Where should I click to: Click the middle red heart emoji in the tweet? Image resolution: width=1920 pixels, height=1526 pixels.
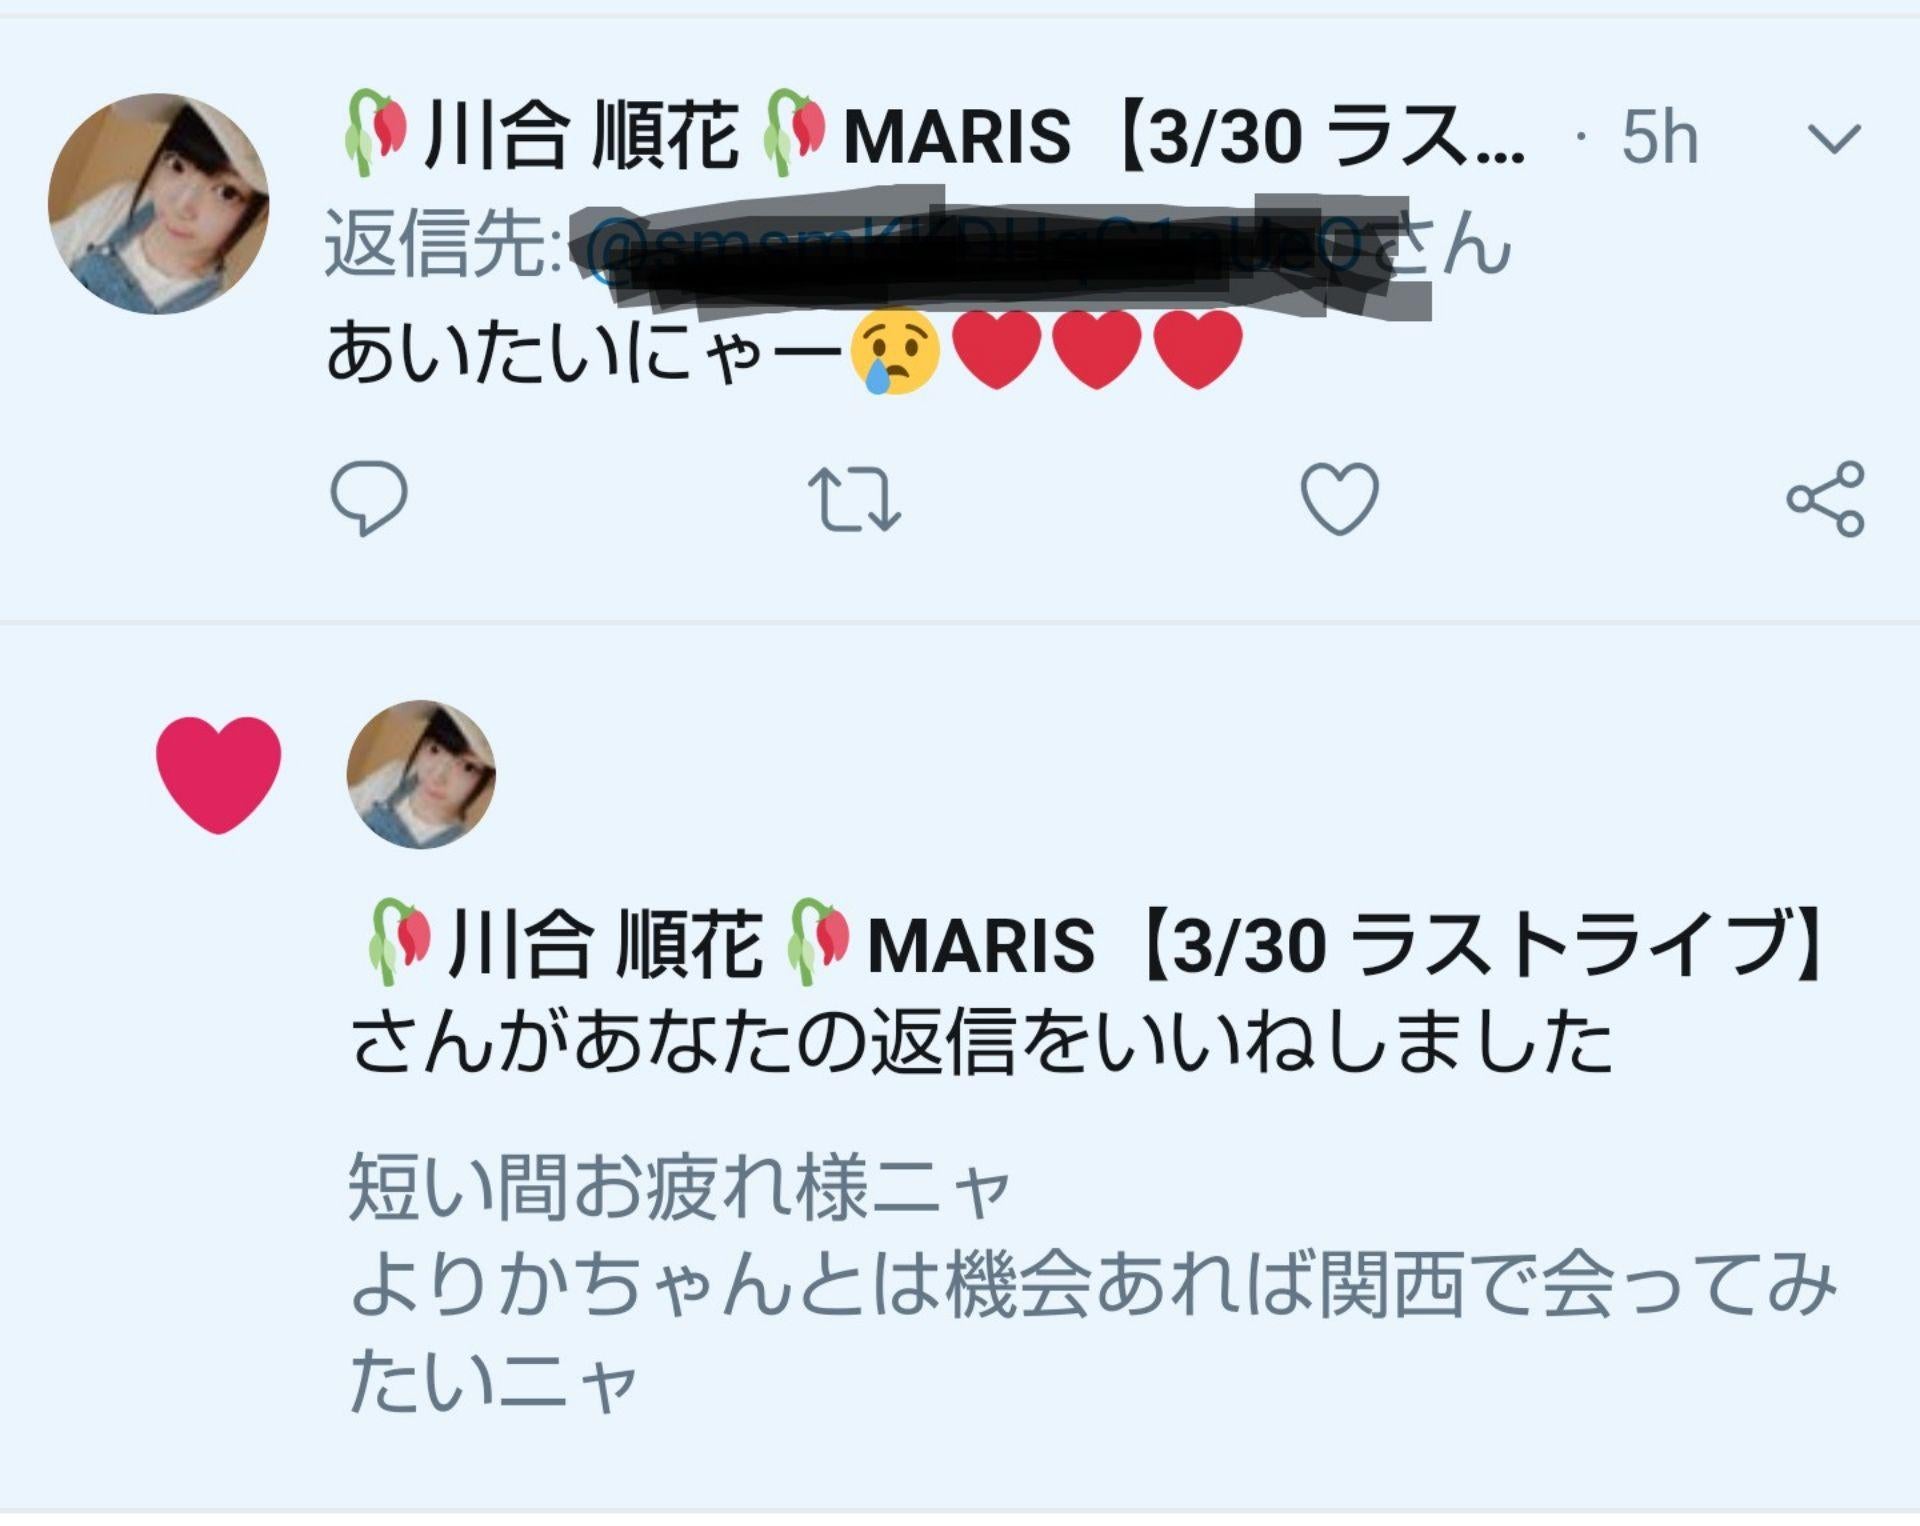pos(1097,349)
